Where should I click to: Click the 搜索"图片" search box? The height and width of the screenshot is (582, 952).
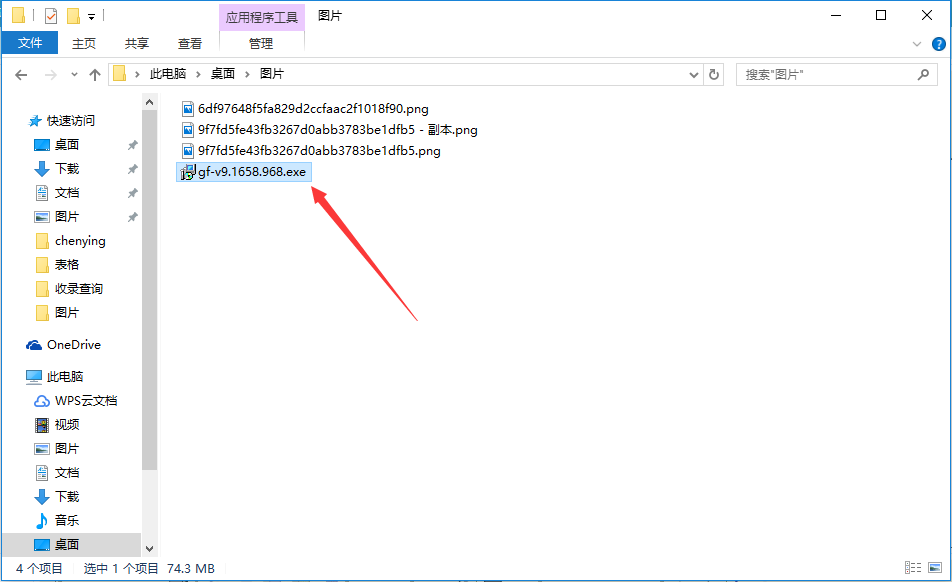tap(825, 75)
